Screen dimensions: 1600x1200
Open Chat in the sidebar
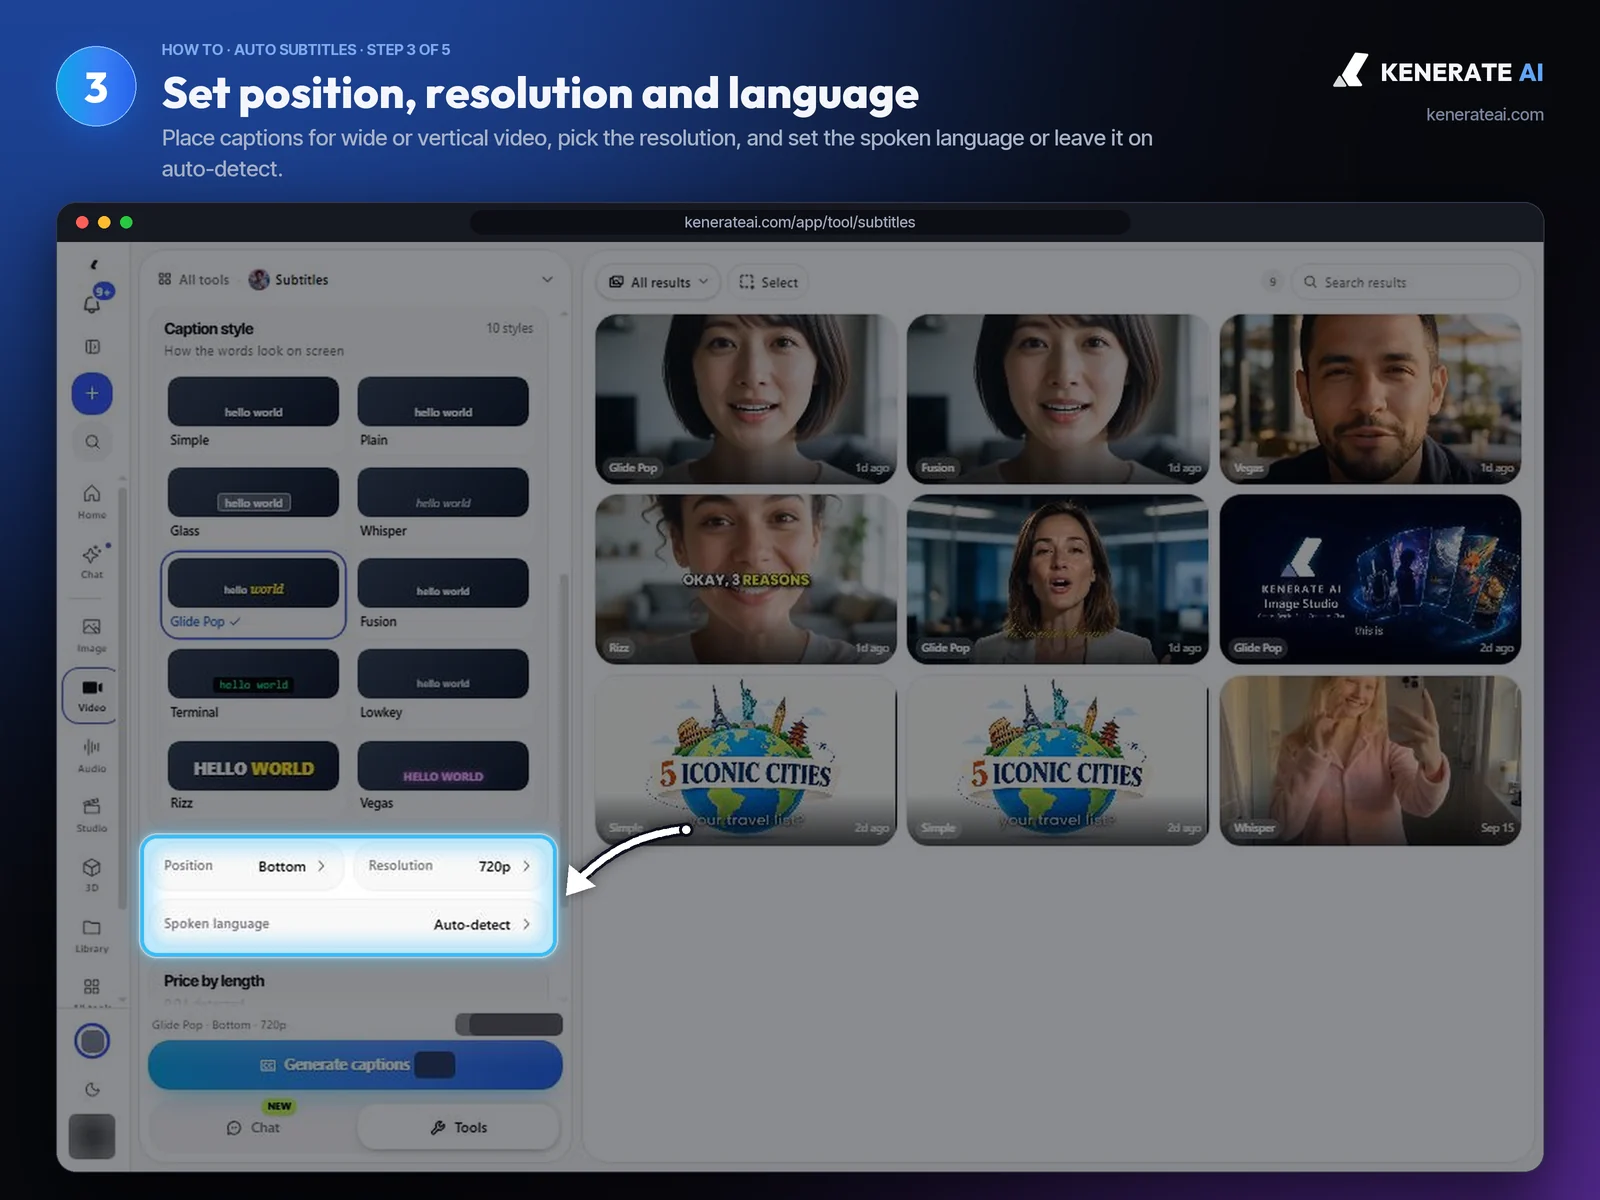pyautogui.click(x=92, y=561)
